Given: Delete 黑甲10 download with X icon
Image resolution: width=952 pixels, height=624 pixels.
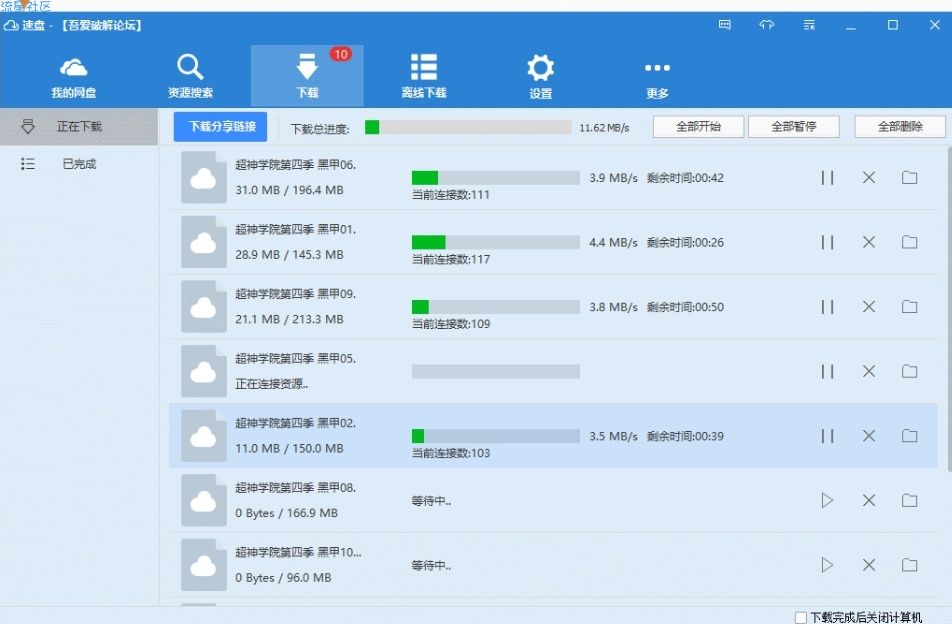Looking at the screenshot, I should (x=869, y=565).
